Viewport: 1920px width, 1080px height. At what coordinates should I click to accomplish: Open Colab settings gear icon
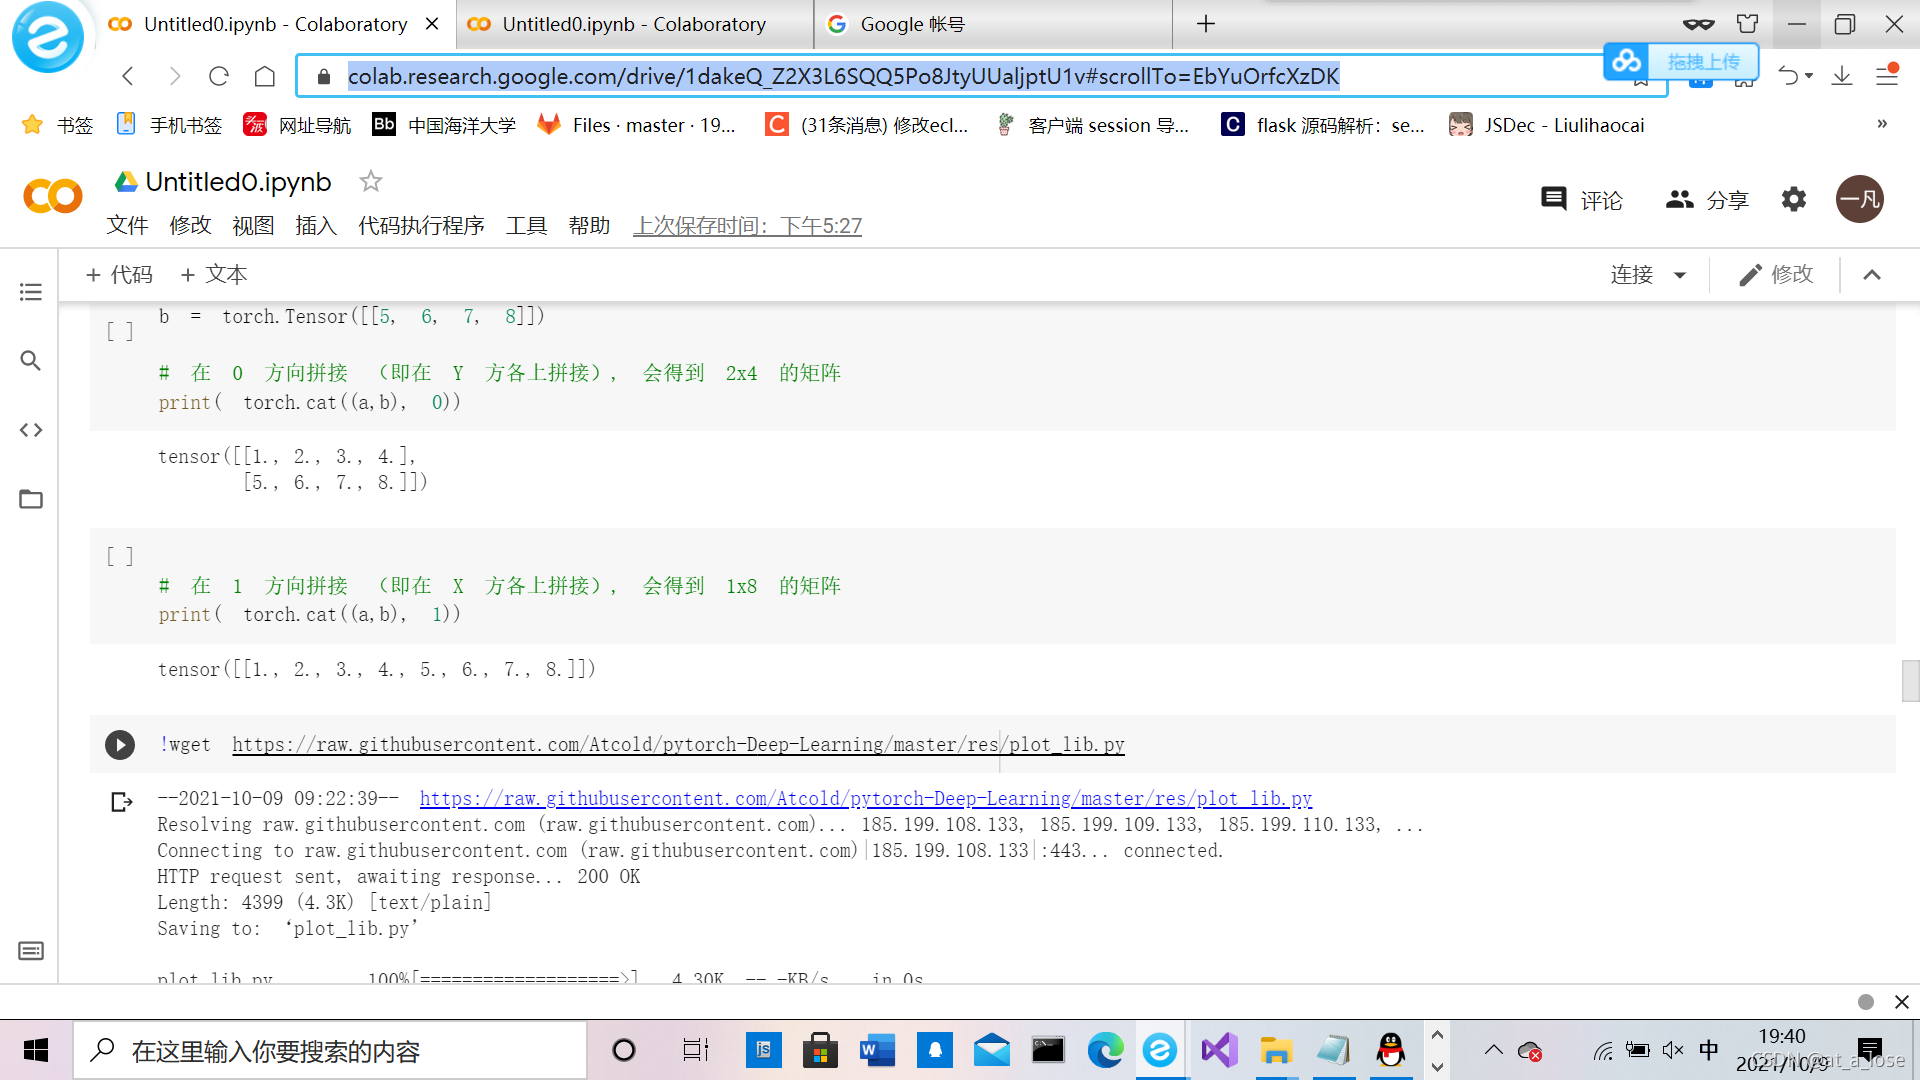[x=1794, y=200]
